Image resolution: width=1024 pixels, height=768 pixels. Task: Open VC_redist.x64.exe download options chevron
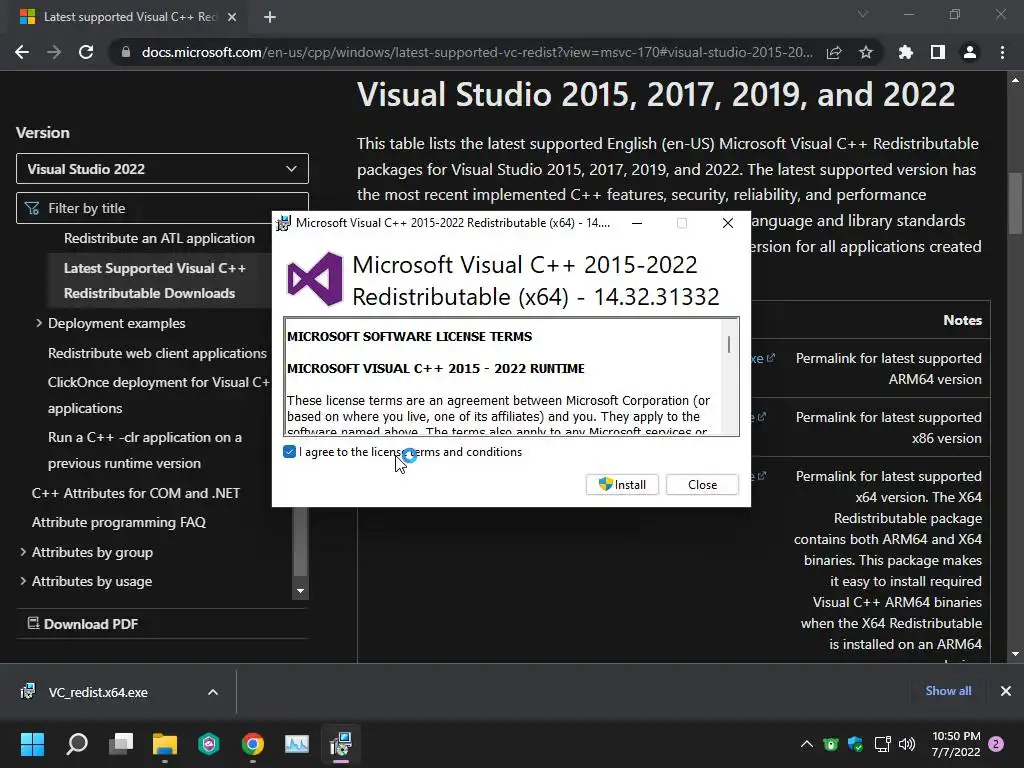[213, 692]
